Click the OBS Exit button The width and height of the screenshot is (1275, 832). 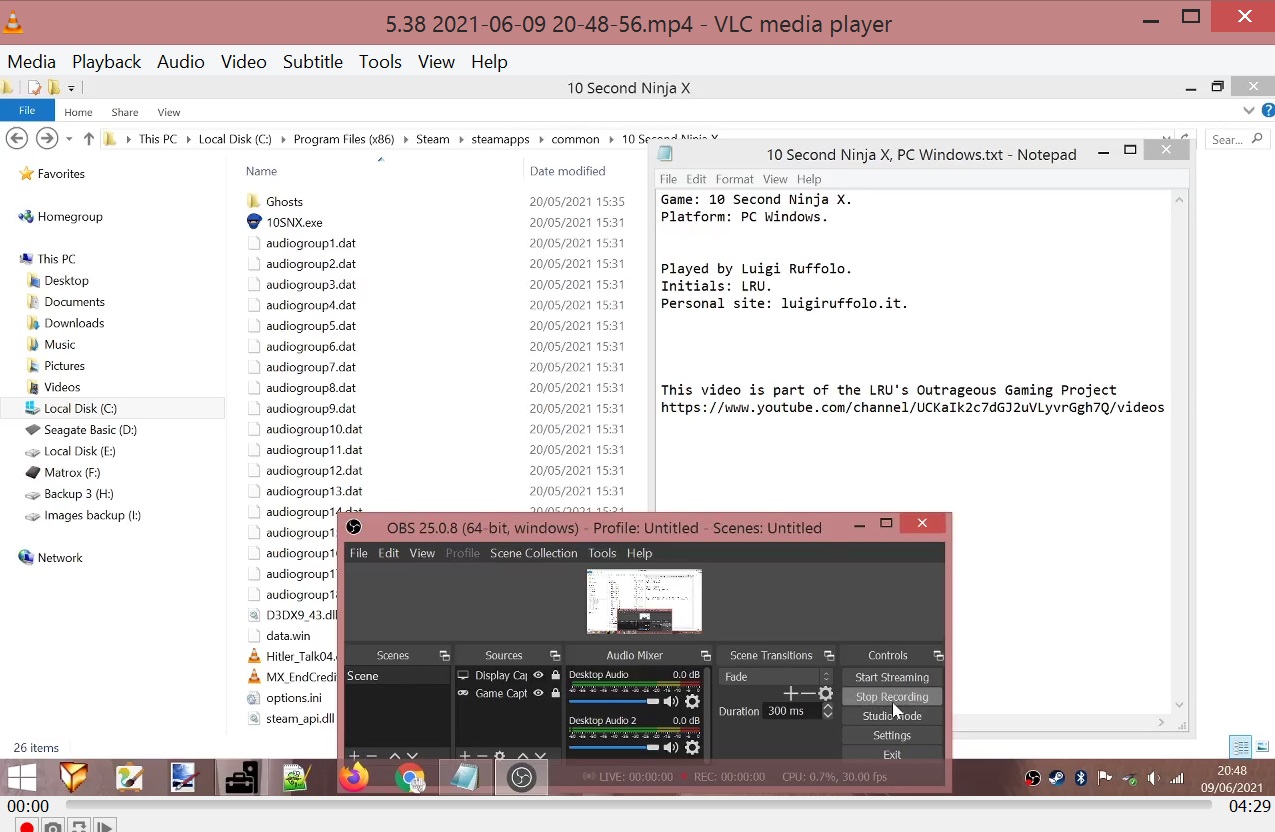click(892, 754)
